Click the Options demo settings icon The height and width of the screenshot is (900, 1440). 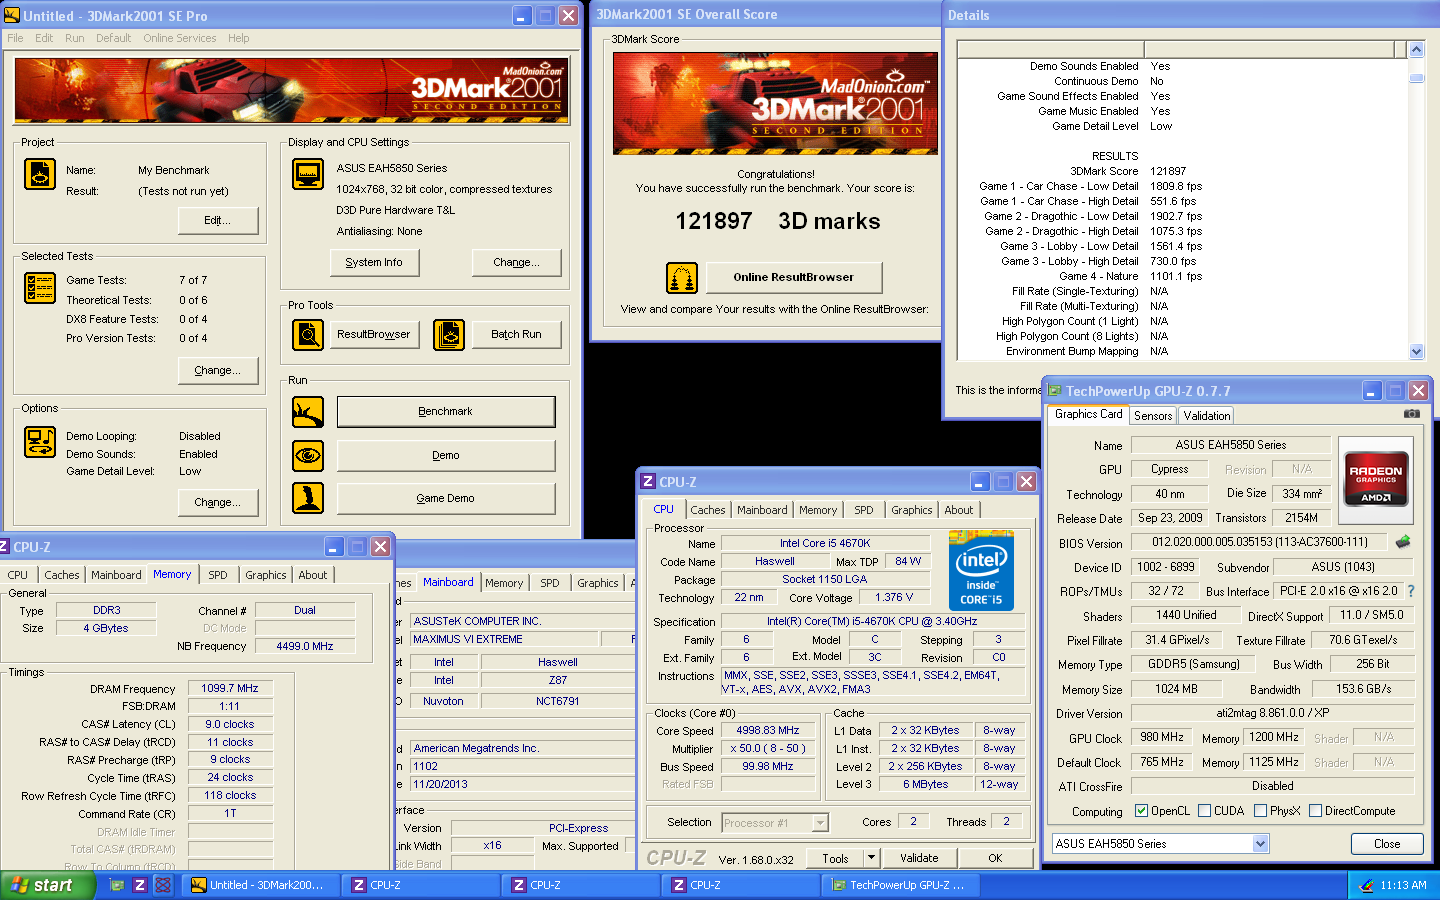[x=40, y=441]
